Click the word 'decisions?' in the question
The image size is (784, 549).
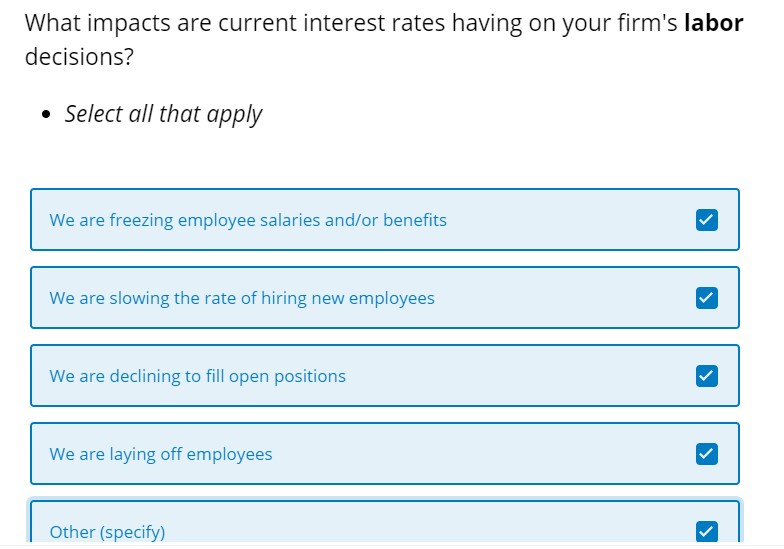coord(80,56)
